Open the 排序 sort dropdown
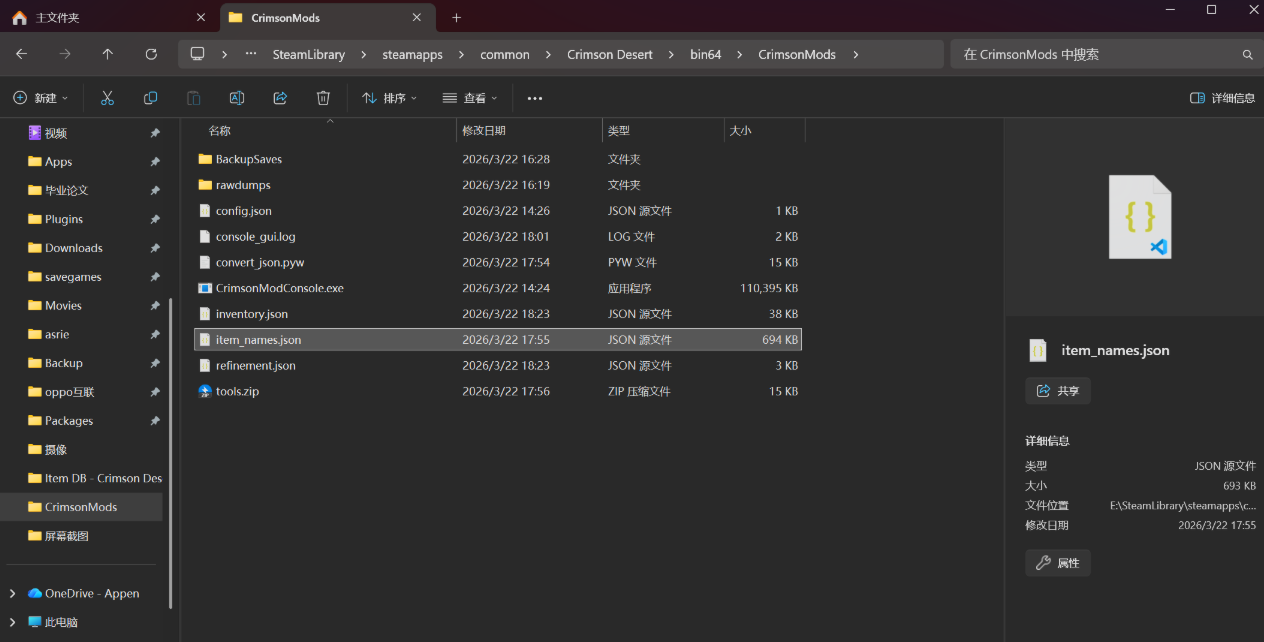 [x=389, y=98]
